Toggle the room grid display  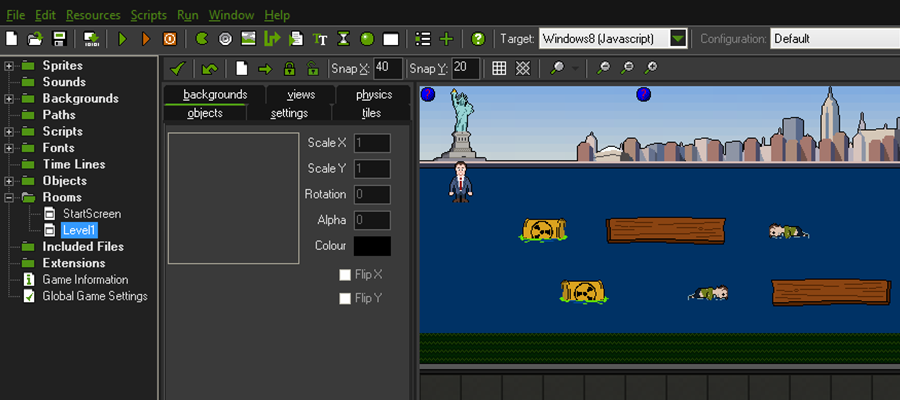pyautogui.click(x=499, y=68)
